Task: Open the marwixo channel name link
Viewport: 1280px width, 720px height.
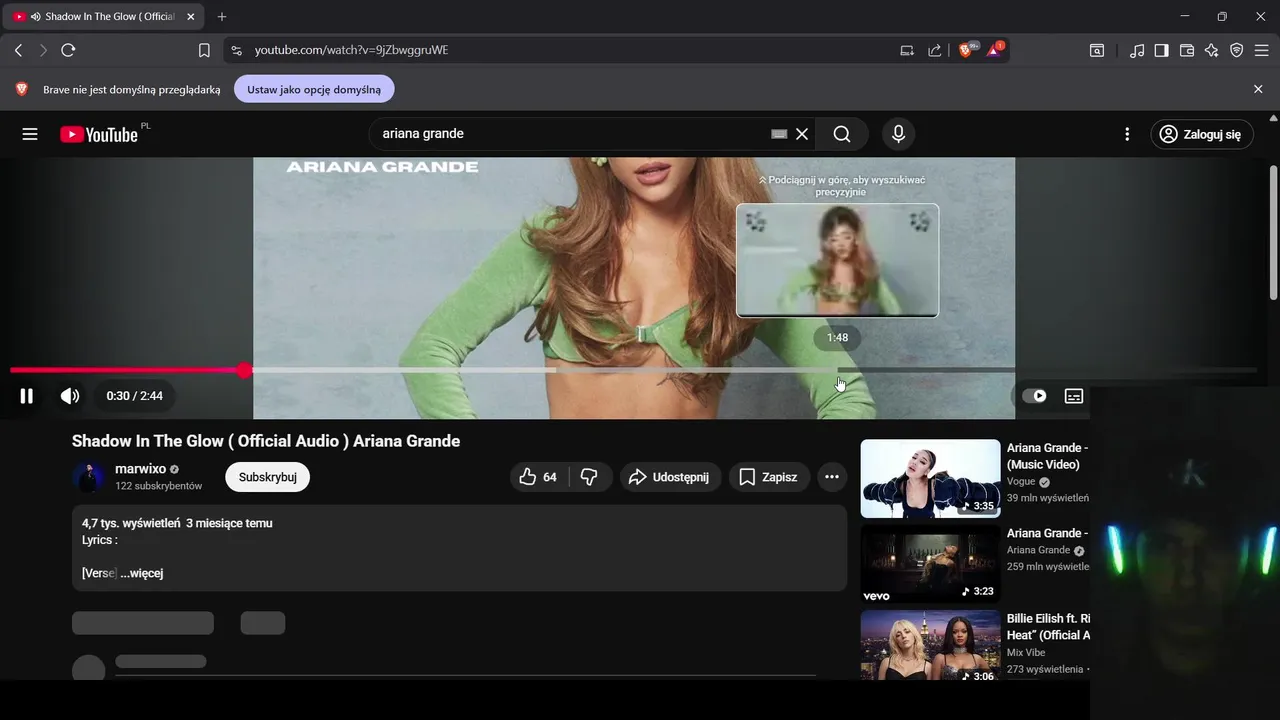Action: pyautogui.click(x=140, y=469)
